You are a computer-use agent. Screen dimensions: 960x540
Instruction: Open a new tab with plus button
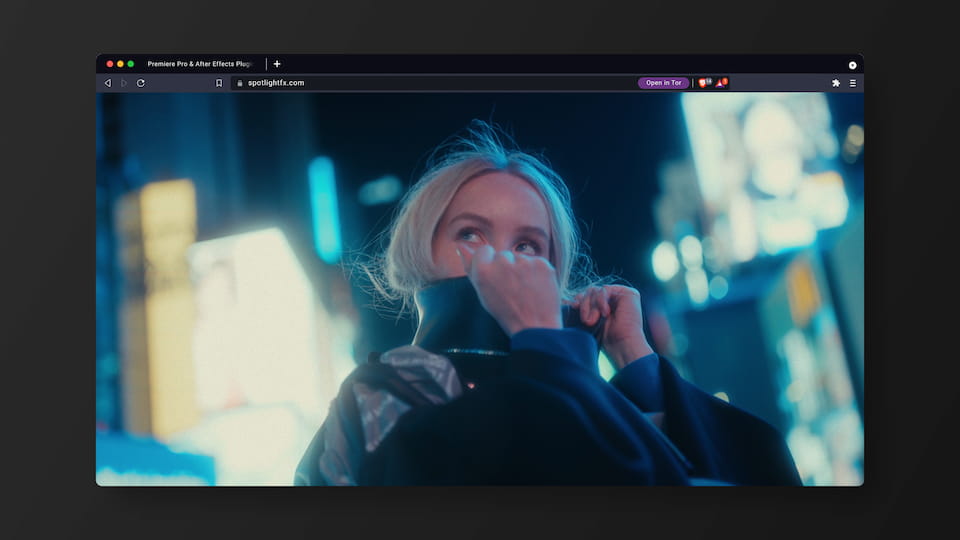click(x=277, y=64)
